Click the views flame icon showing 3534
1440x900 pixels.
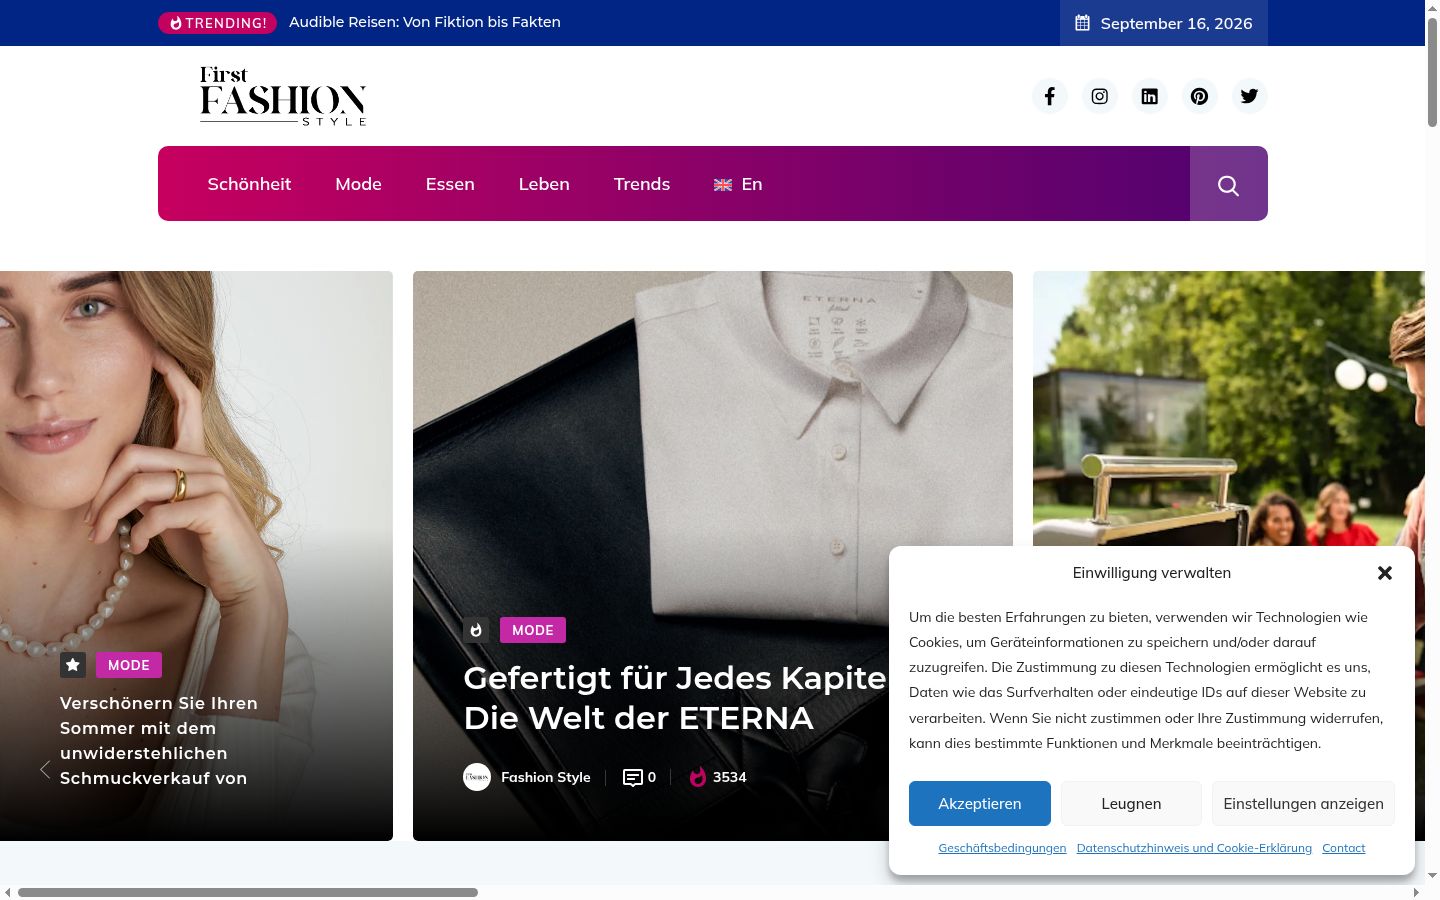(698, 777)
